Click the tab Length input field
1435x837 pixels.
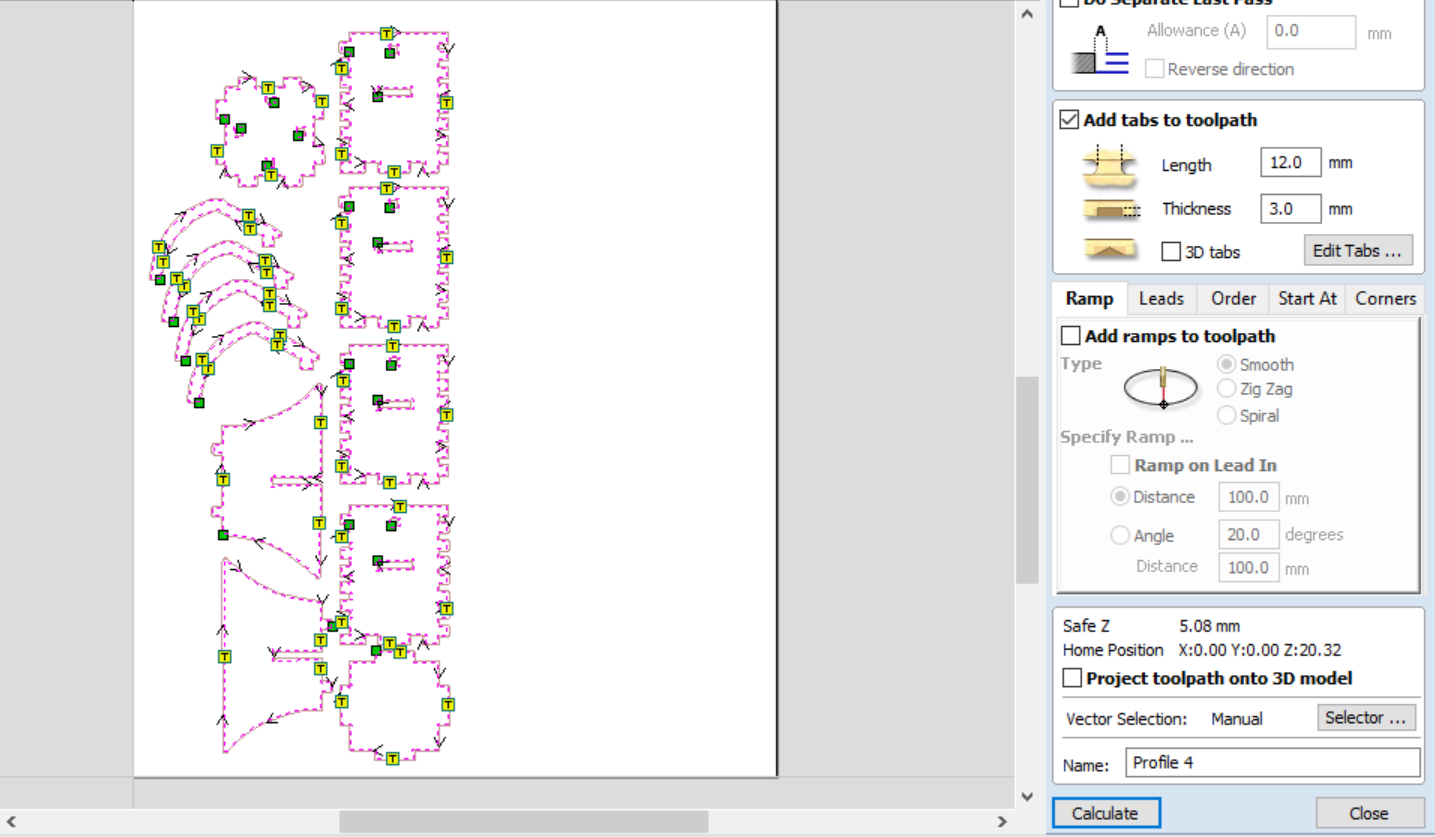coord(1290,162)
